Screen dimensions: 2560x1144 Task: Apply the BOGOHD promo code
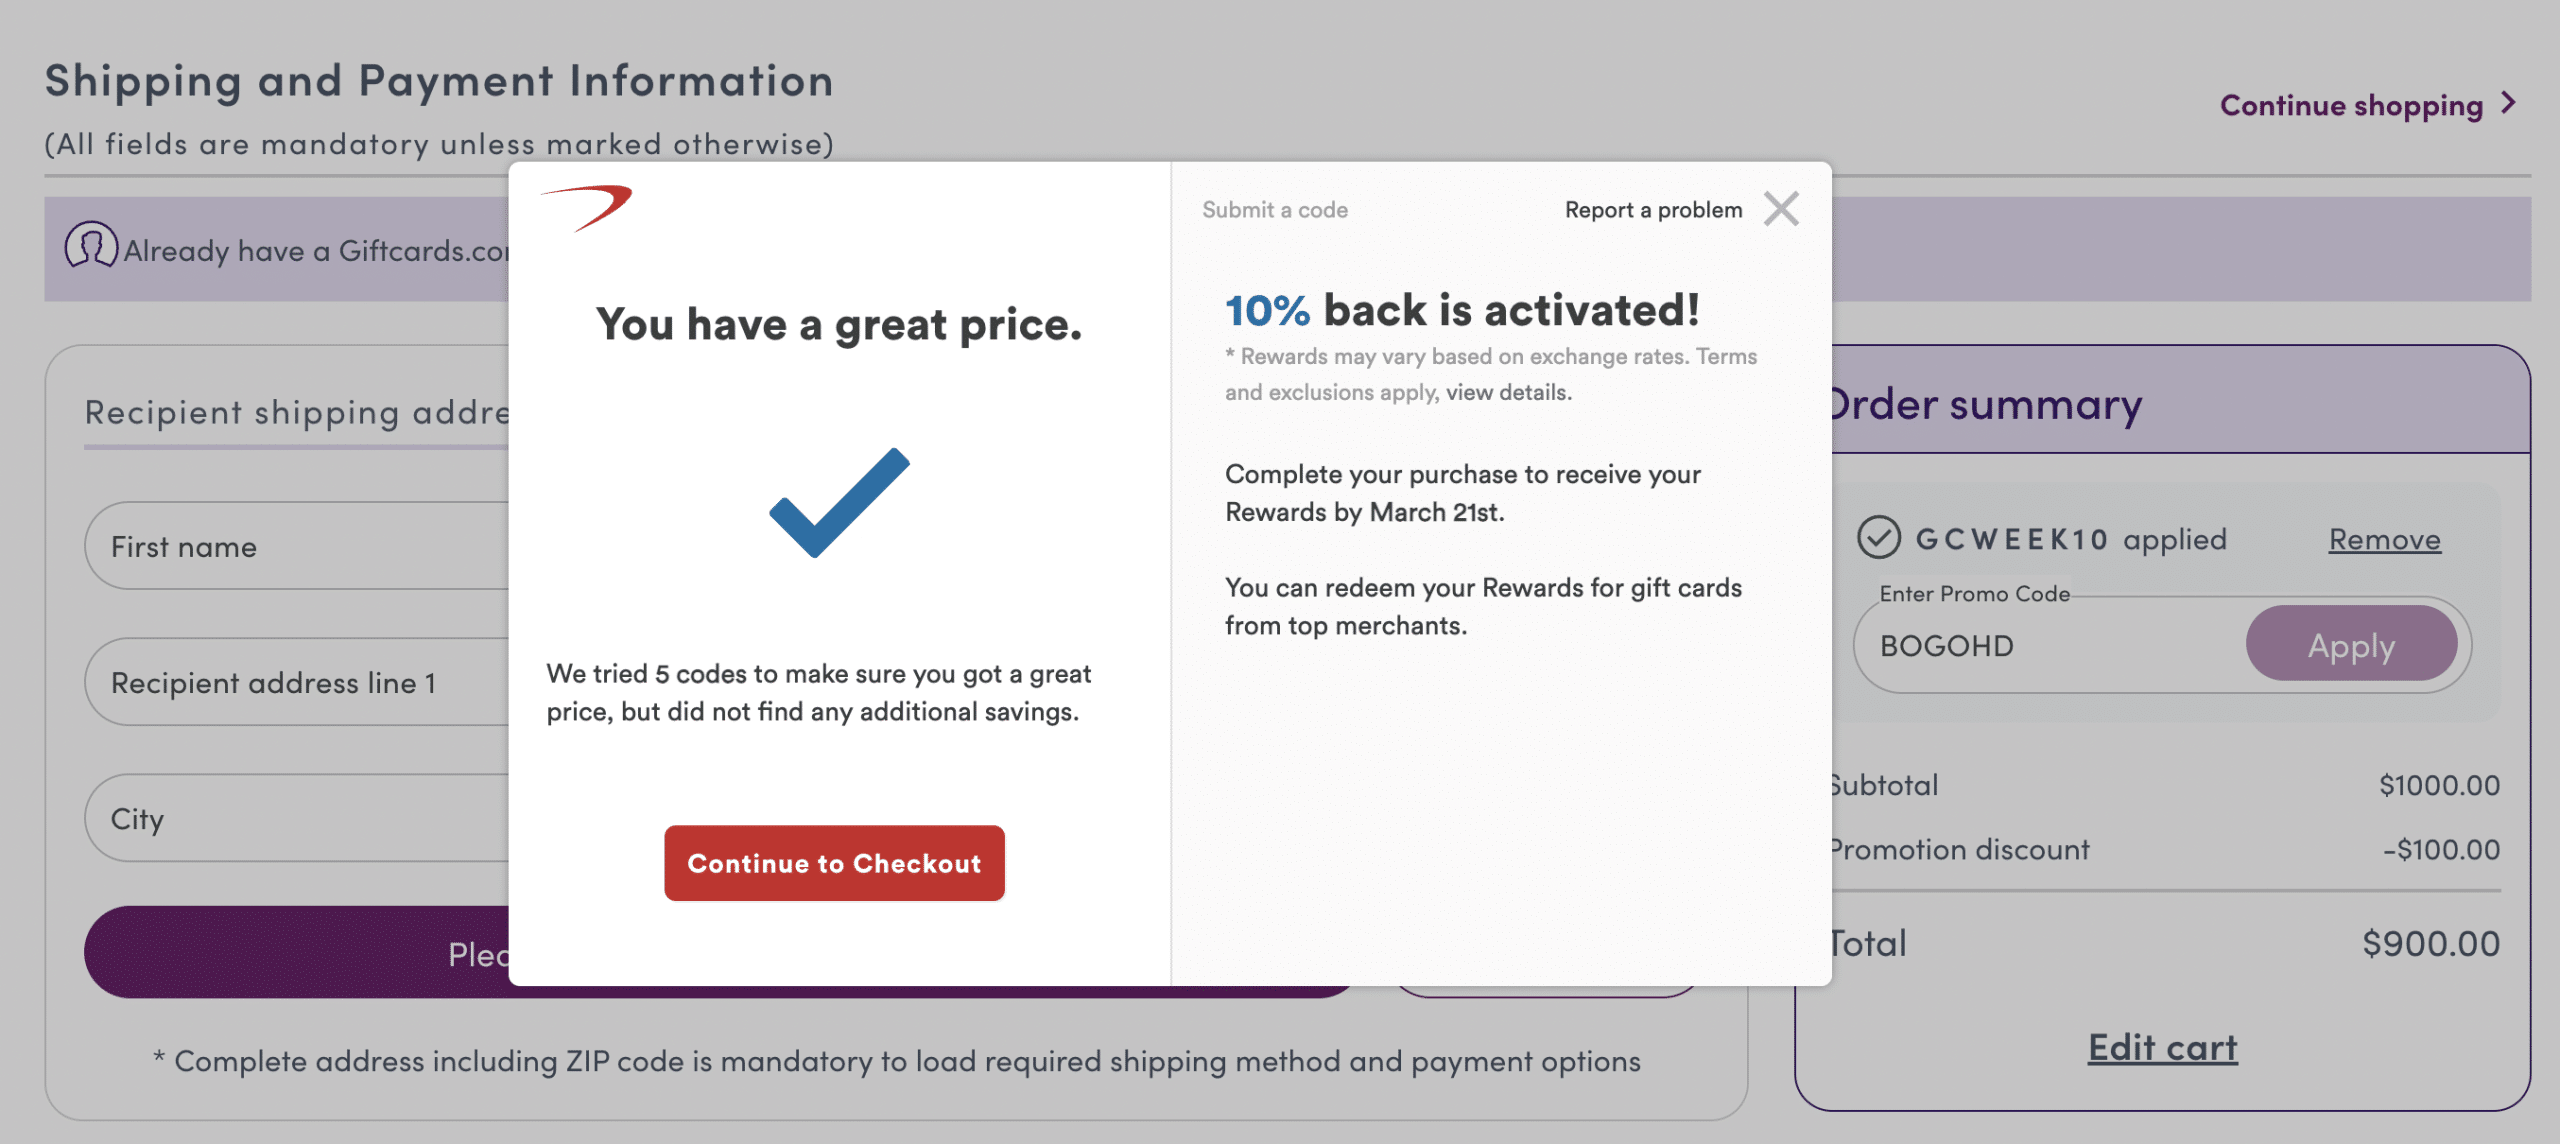[2350, 645]
